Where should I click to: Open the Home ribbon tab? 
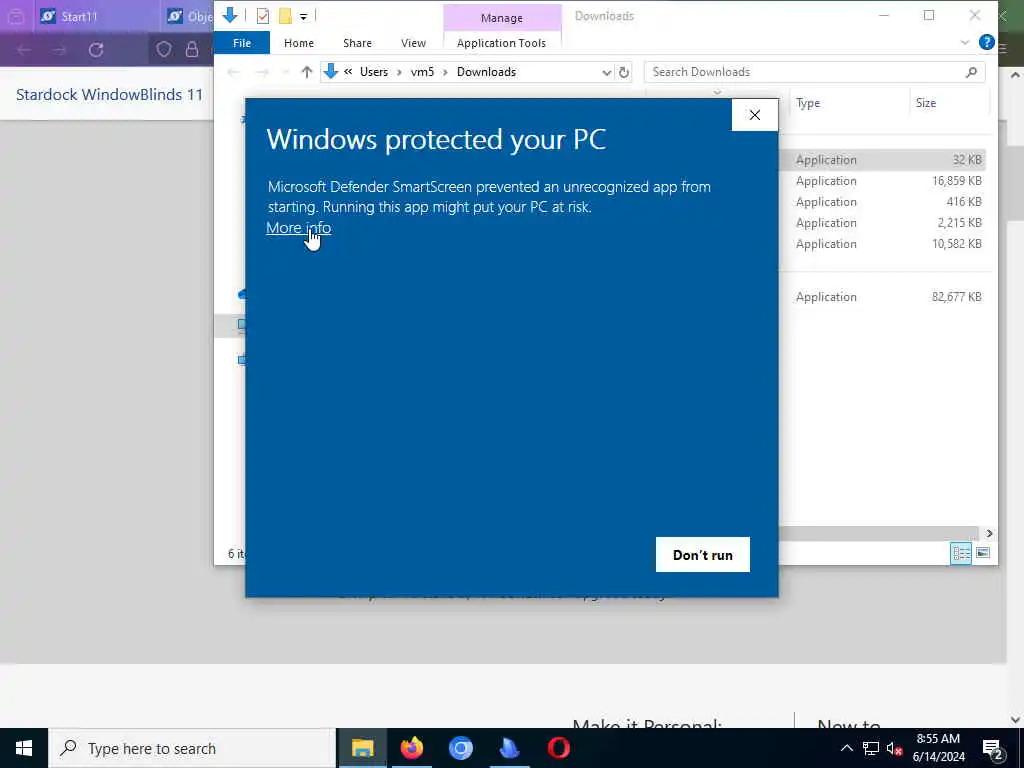click(x=298, y=43)
